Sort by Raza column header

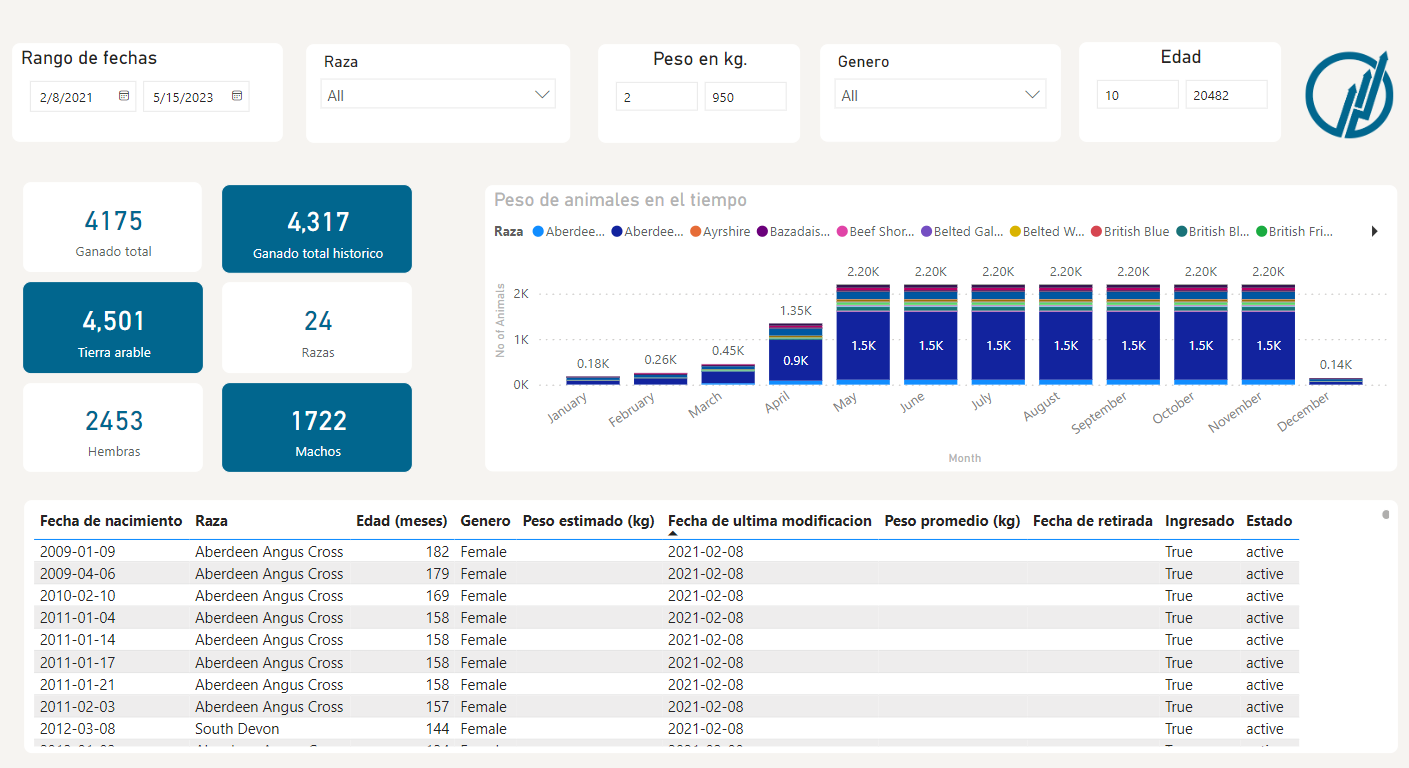coord(211,520)
